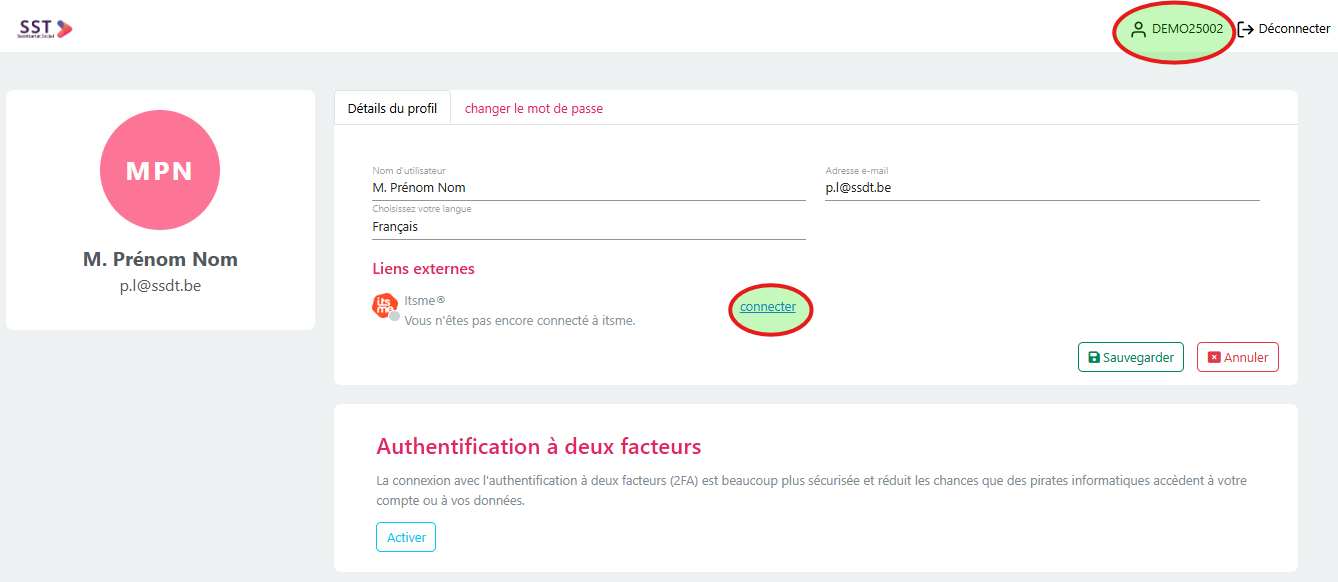Click the Déconnecter text link
Screen dimensions: 1338x582
pos(1294,29)
